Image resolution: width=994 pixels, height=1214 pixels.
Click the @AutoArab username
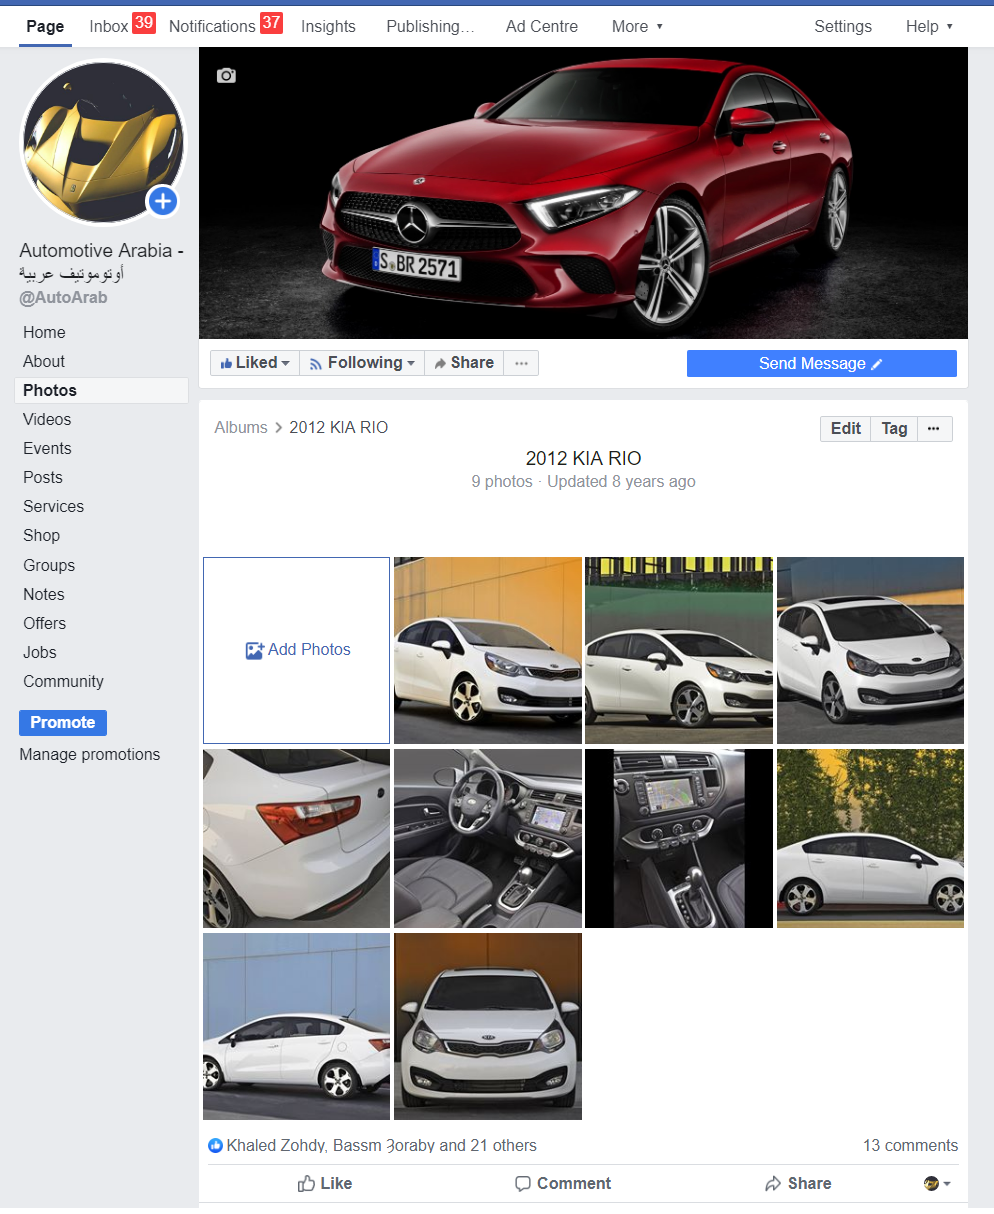click(63, 297)
